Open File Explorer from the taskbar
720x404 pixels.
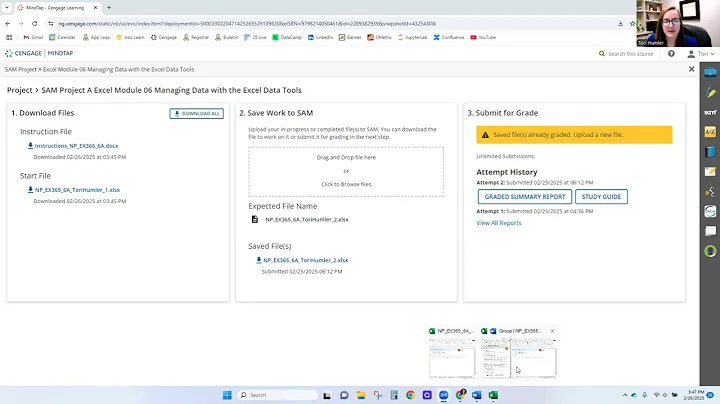361,395
